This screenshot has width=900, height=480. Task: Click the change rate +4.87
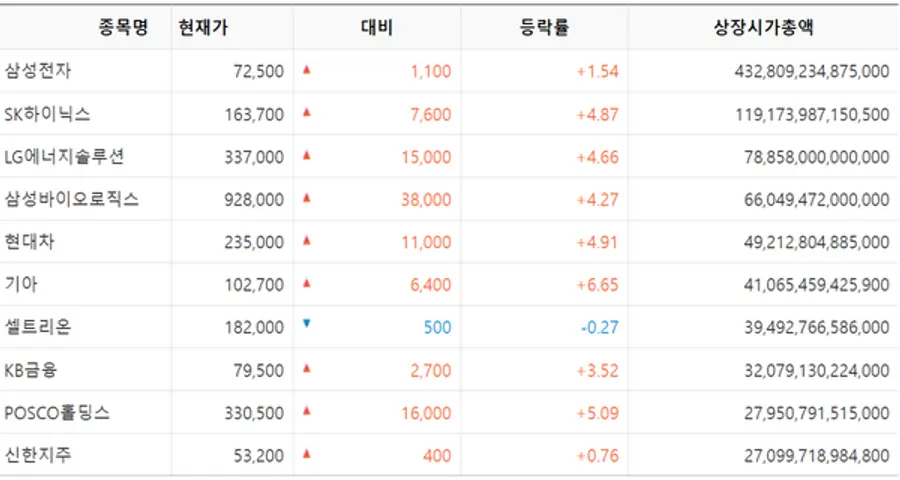tap(598, 114)
